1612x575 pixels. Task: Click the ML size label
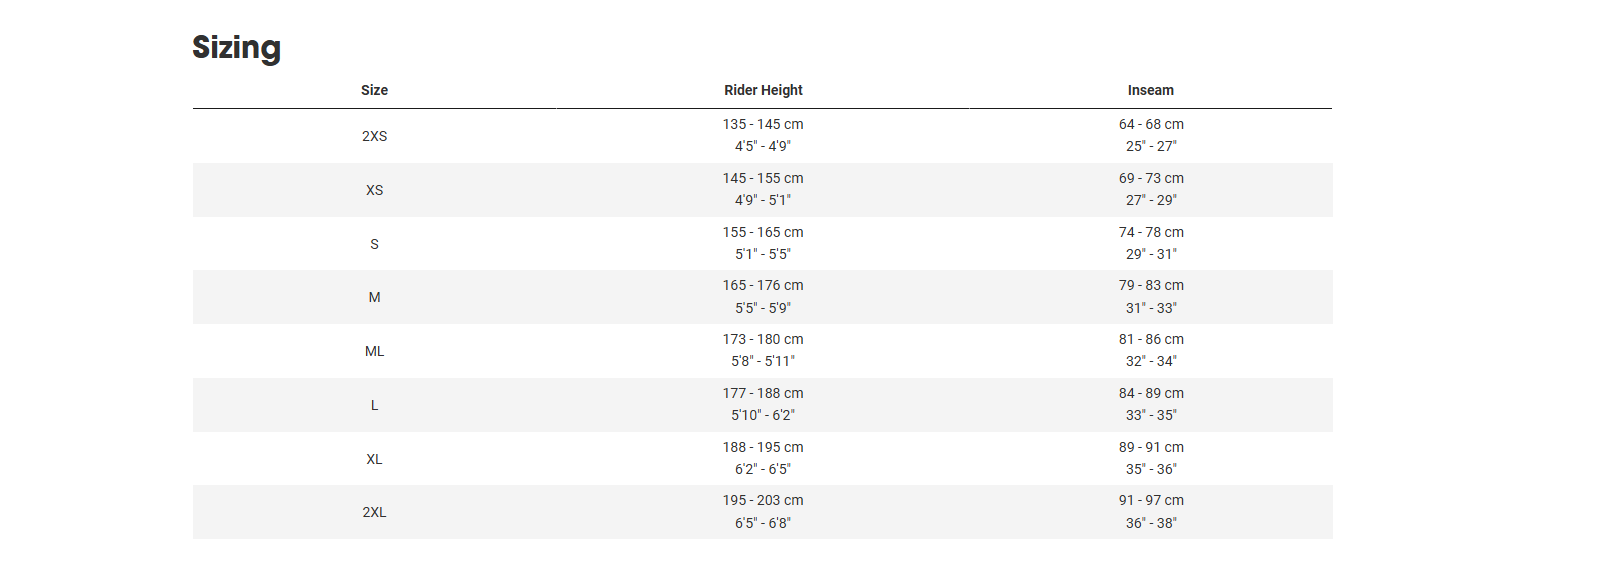pyautogui.click(x=374, y=351)
